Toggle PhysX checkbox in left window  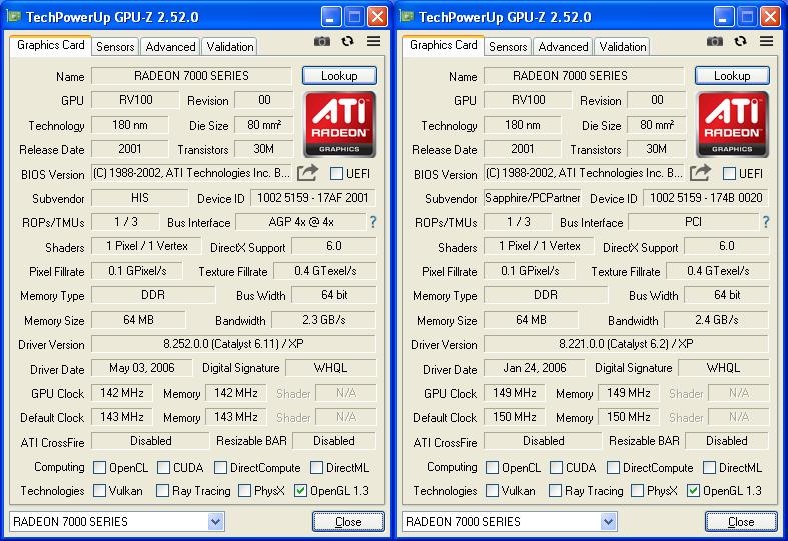pos(244,490)
